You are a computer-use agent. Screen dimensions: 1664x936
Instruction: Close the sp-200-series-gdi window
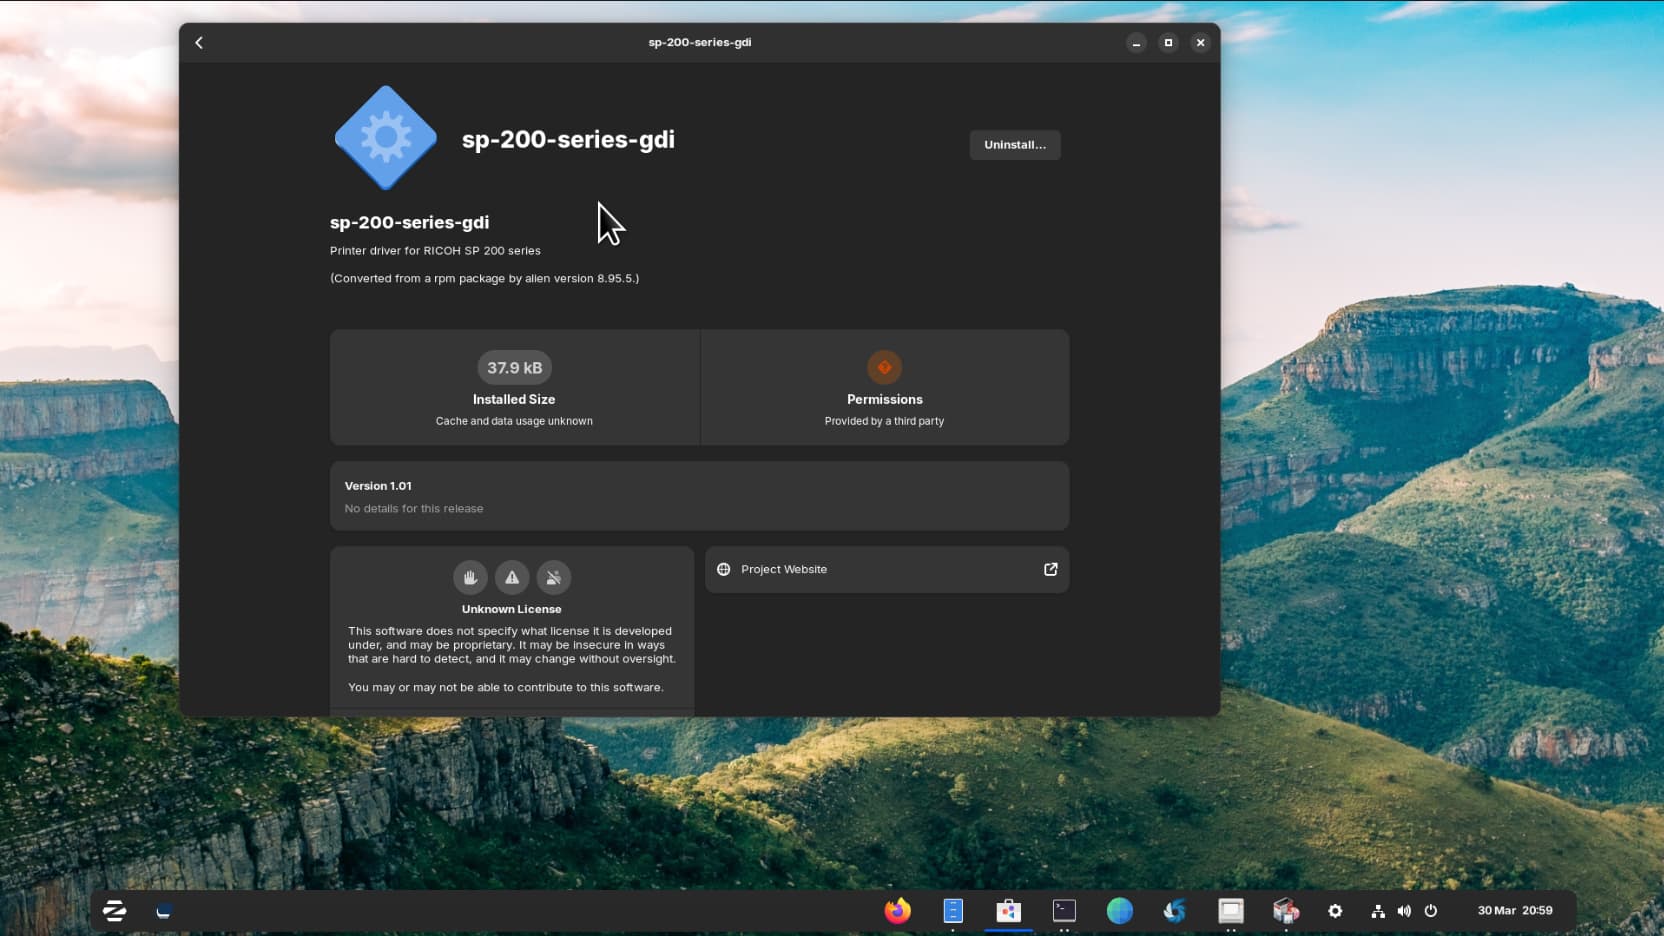coord(1200,42)
